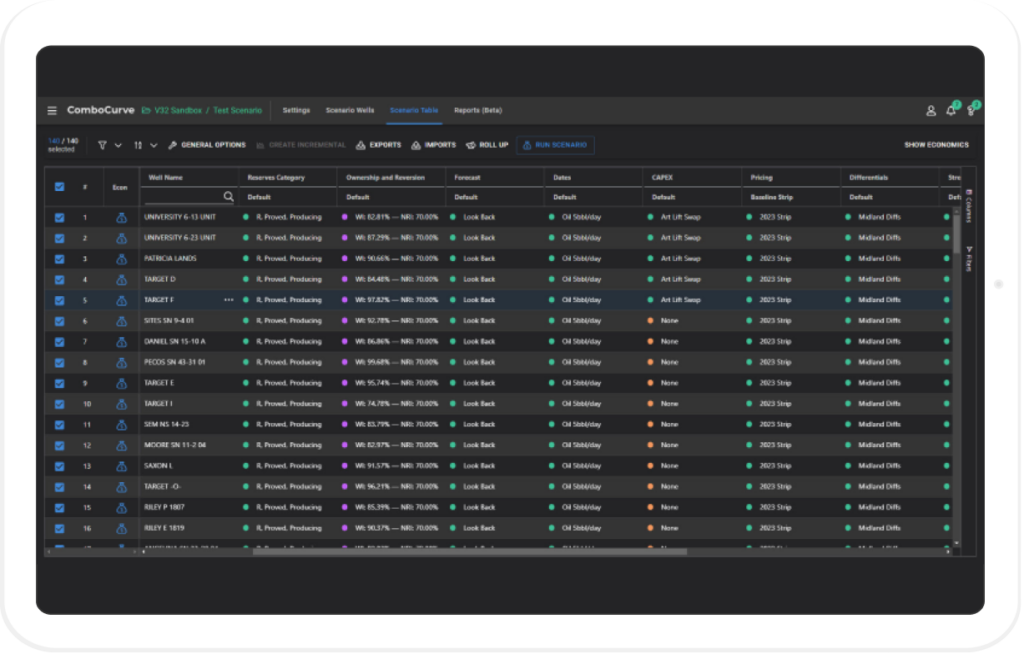Click the Econ icon for PECOS SN 43-31 01

pyautogui.click(x=121, y=363)
